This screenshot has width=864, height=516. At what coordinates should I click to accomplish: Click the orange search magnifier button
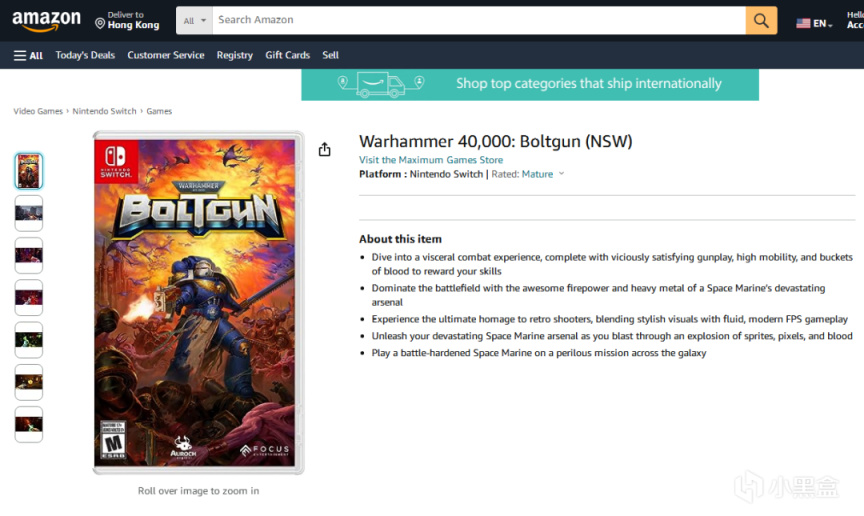point(761,20)
